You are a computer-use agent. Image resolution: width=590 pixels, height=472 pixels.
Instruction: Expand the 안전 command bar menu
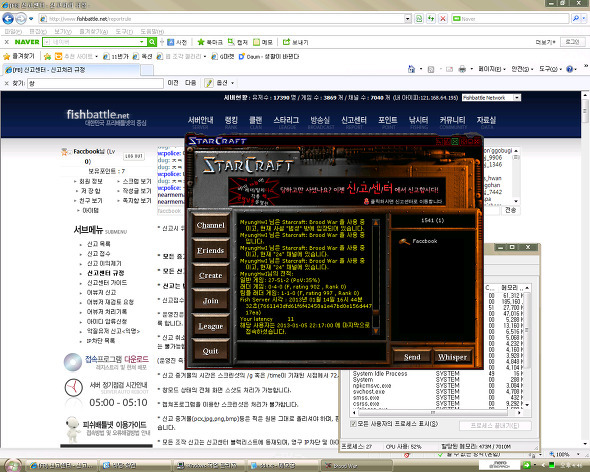522,69
